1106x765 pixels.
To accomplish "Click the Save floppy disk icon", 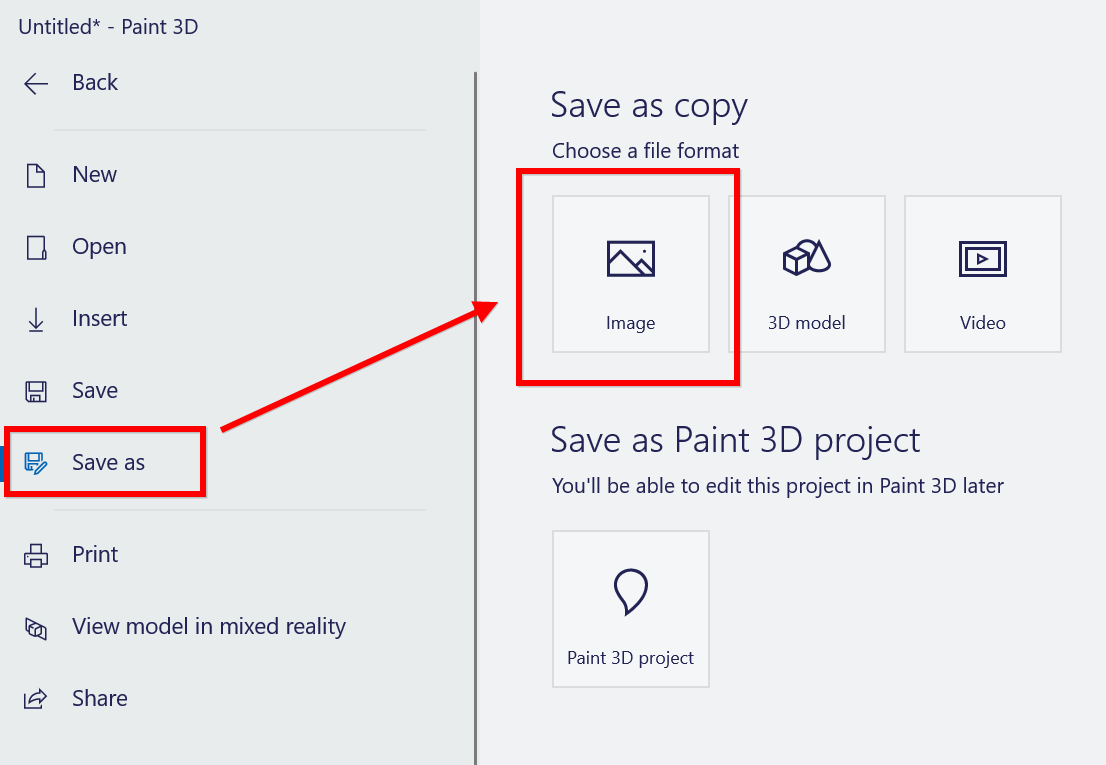I will click(36, 391).
